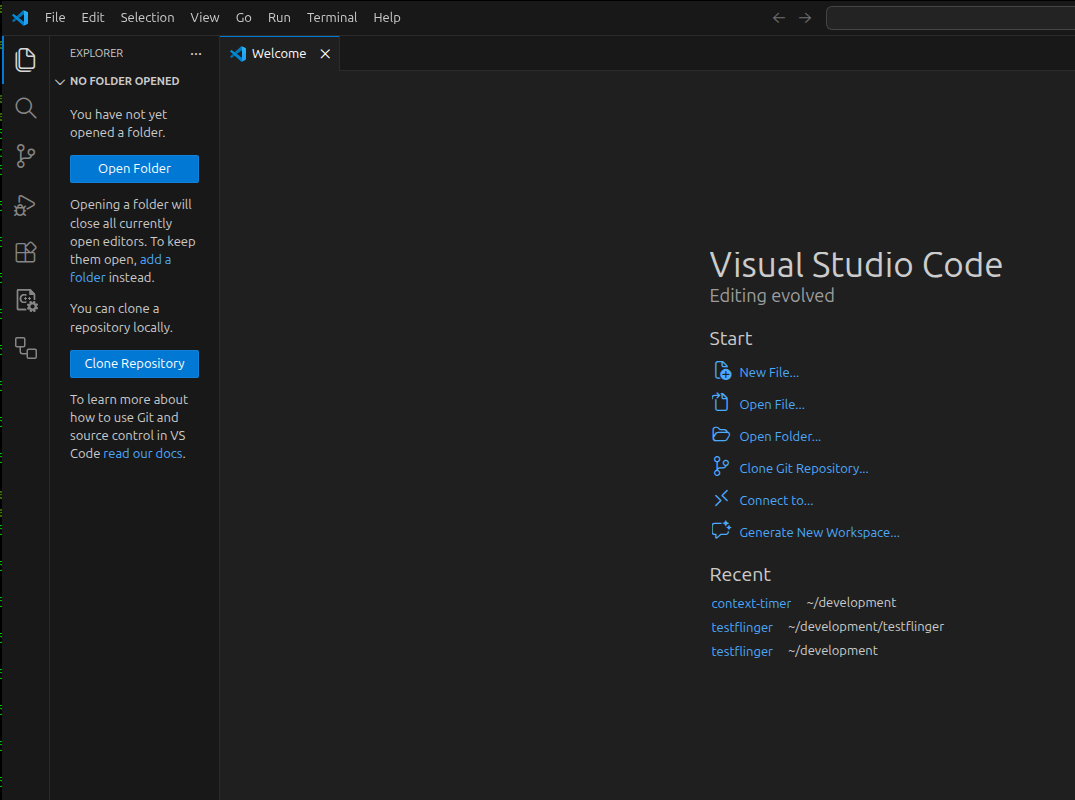
Task: Collapse the NO FOLDER OPENED section
Action: tap(60, 82)
